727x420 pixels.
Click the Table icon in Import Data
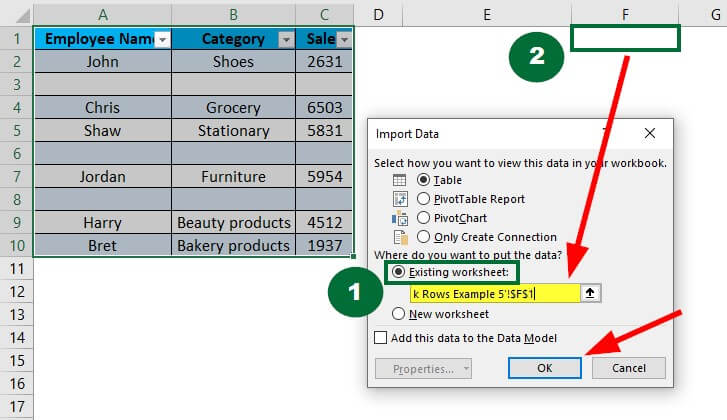pos(400,180)
